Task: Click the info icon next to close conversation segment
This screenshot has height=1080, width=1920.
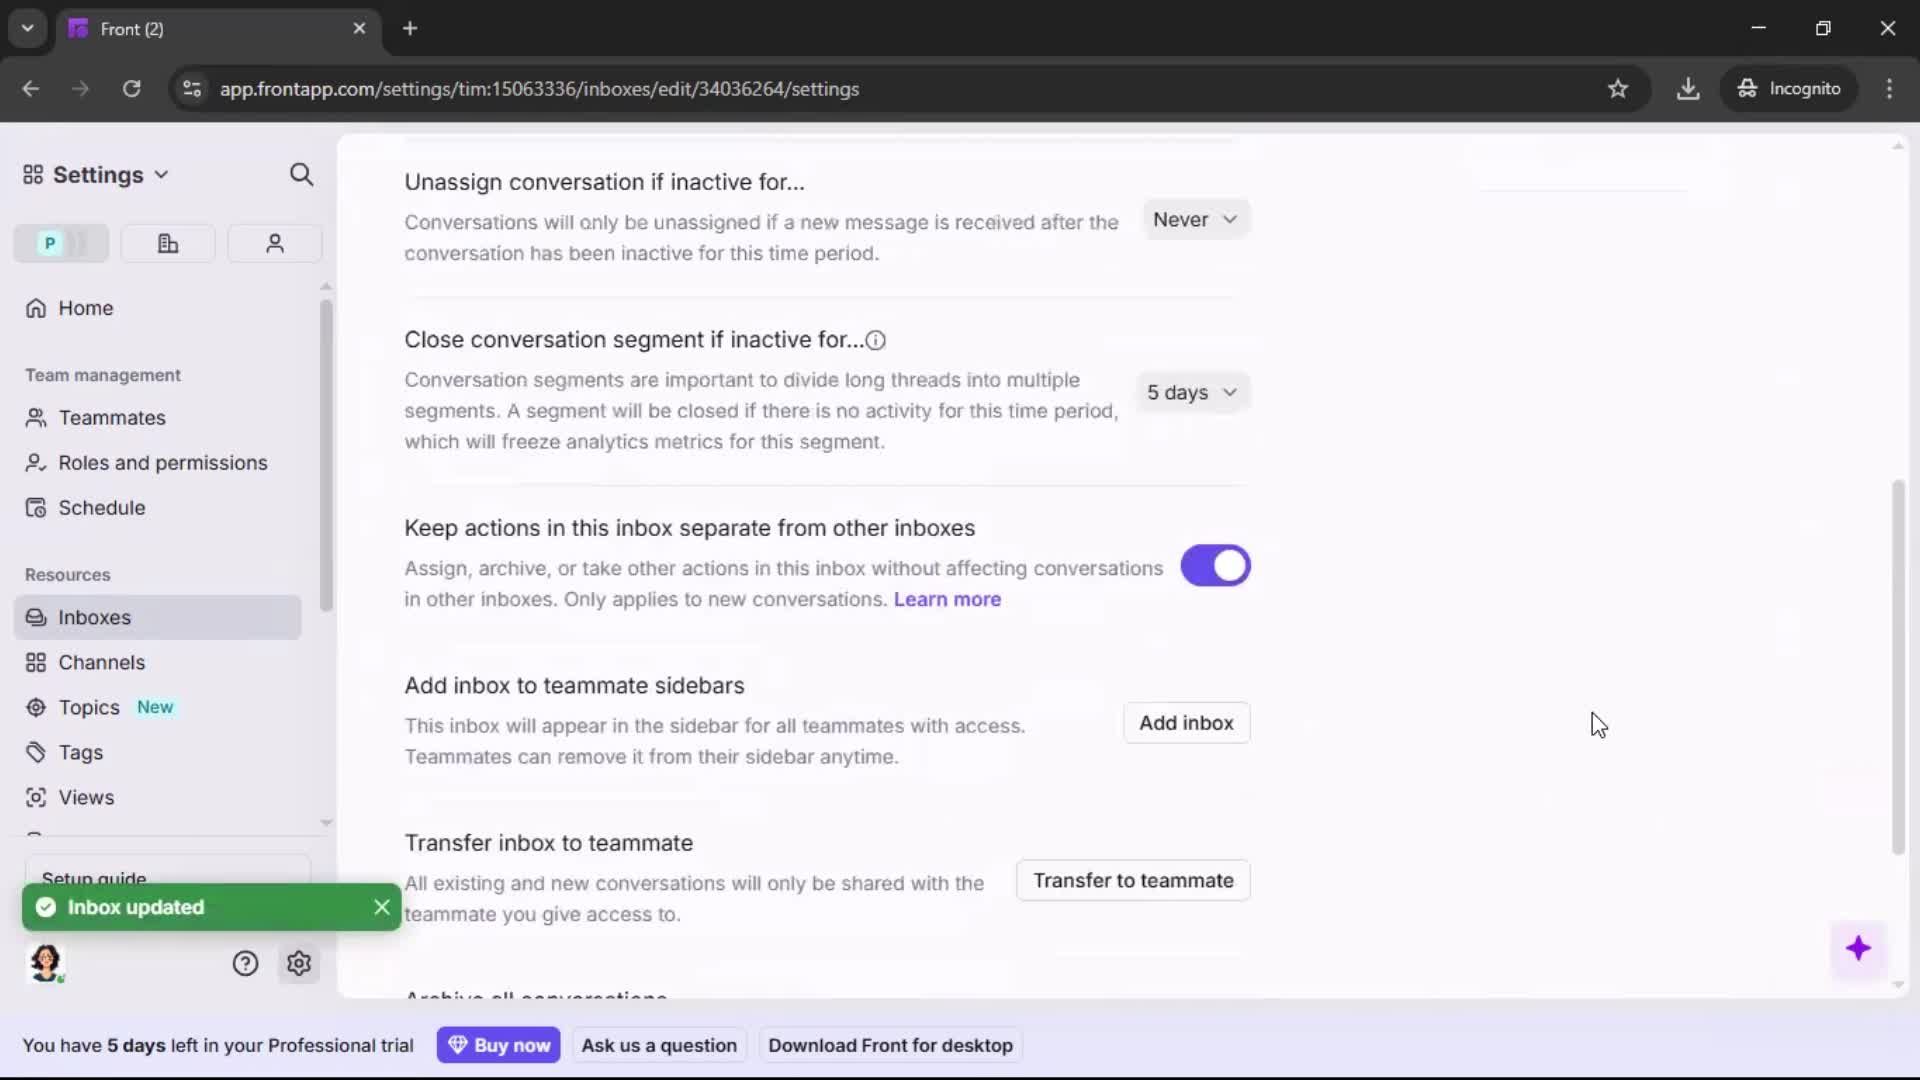Action: 876,340
